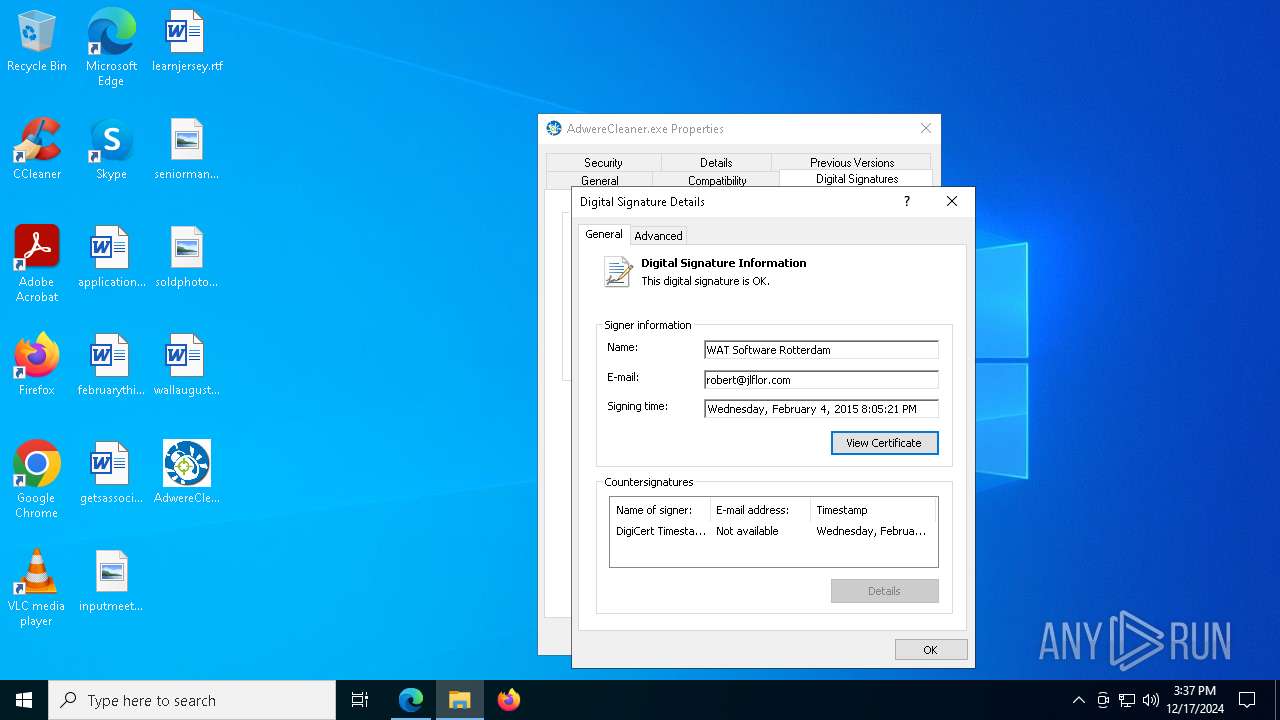Image resolution: width=1280 pixels, height=720 pixels.
Task: Click the E-mail field robert@jlflor.com
Action: tap(821, 380)
